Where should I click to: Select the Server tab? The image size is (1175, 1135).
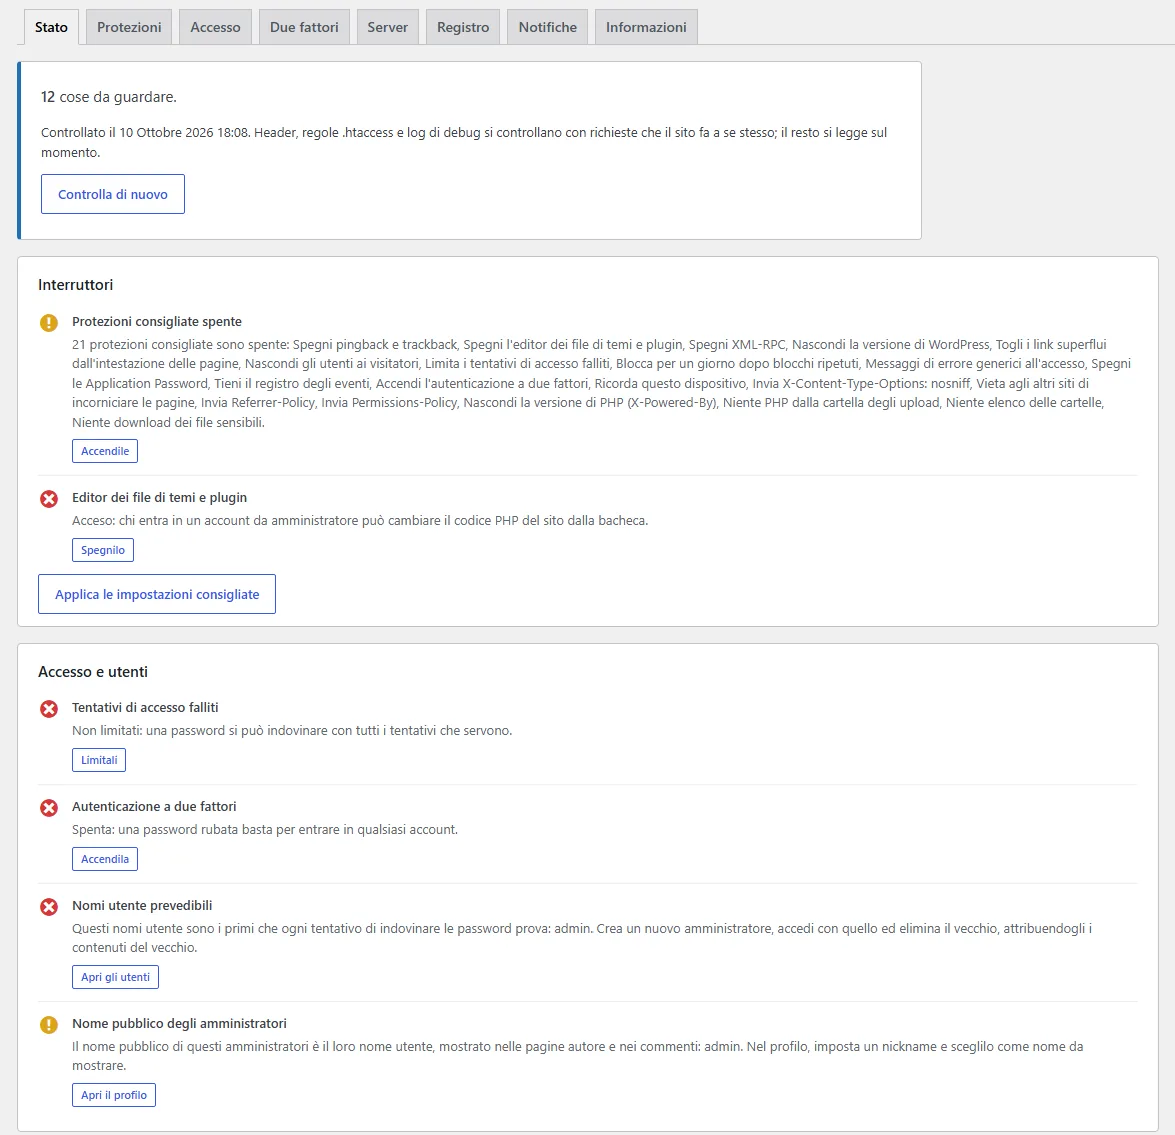coord(387,27)
